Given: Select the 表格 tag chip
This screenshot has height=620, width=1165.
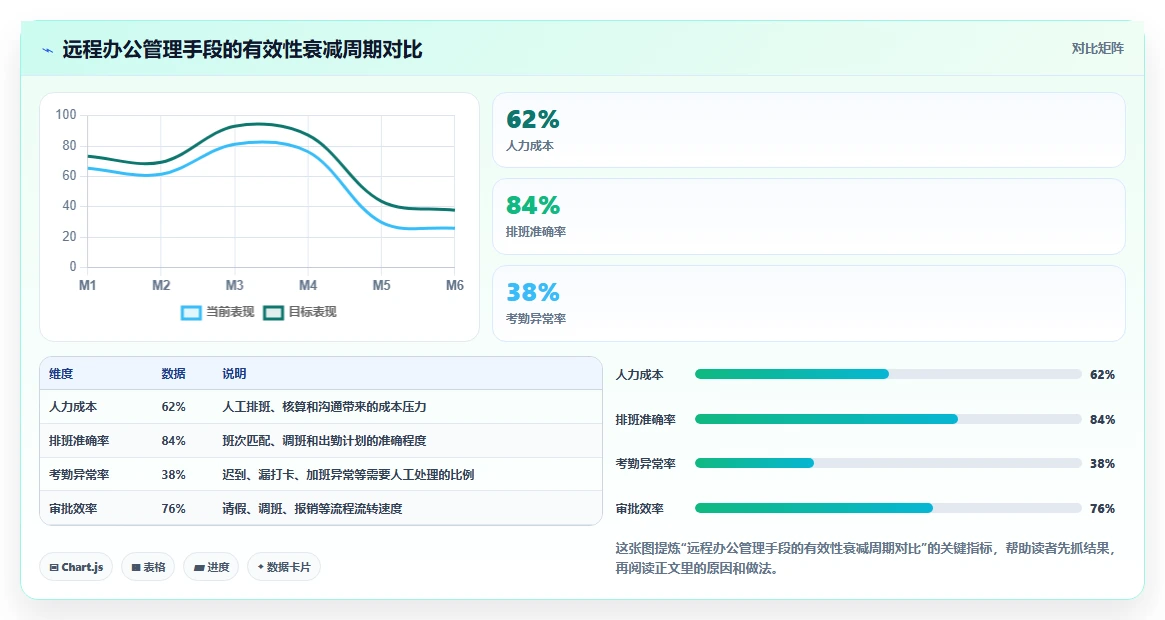Looking at the screenshot, I should pyautogui.click(x=148, y=567).
